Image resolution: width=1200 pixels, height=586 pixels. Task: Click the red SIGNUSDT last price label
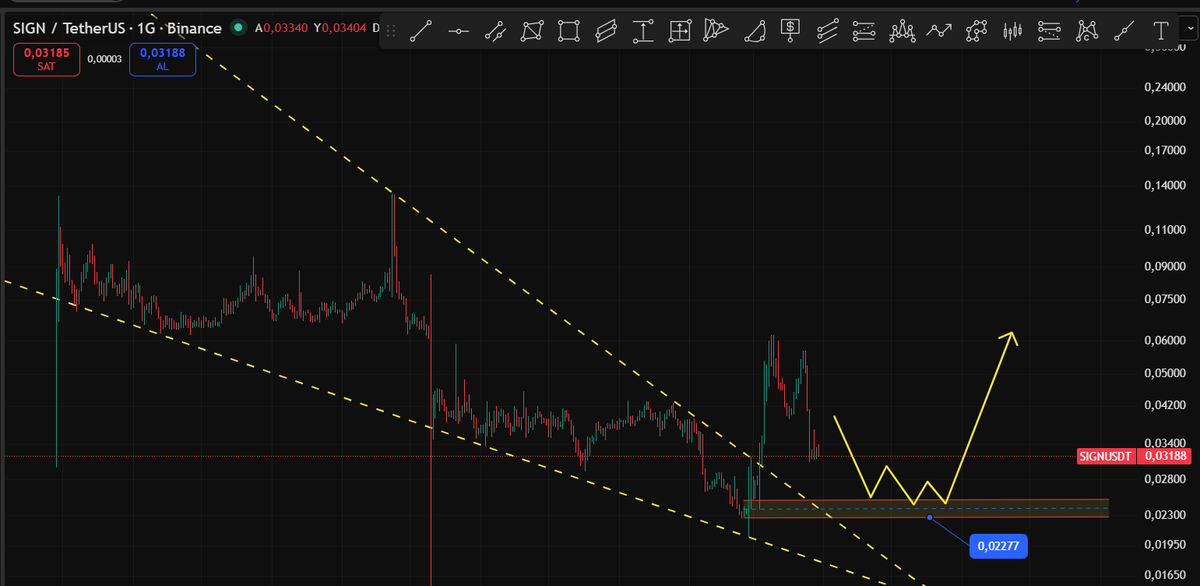coord(1106,456)
